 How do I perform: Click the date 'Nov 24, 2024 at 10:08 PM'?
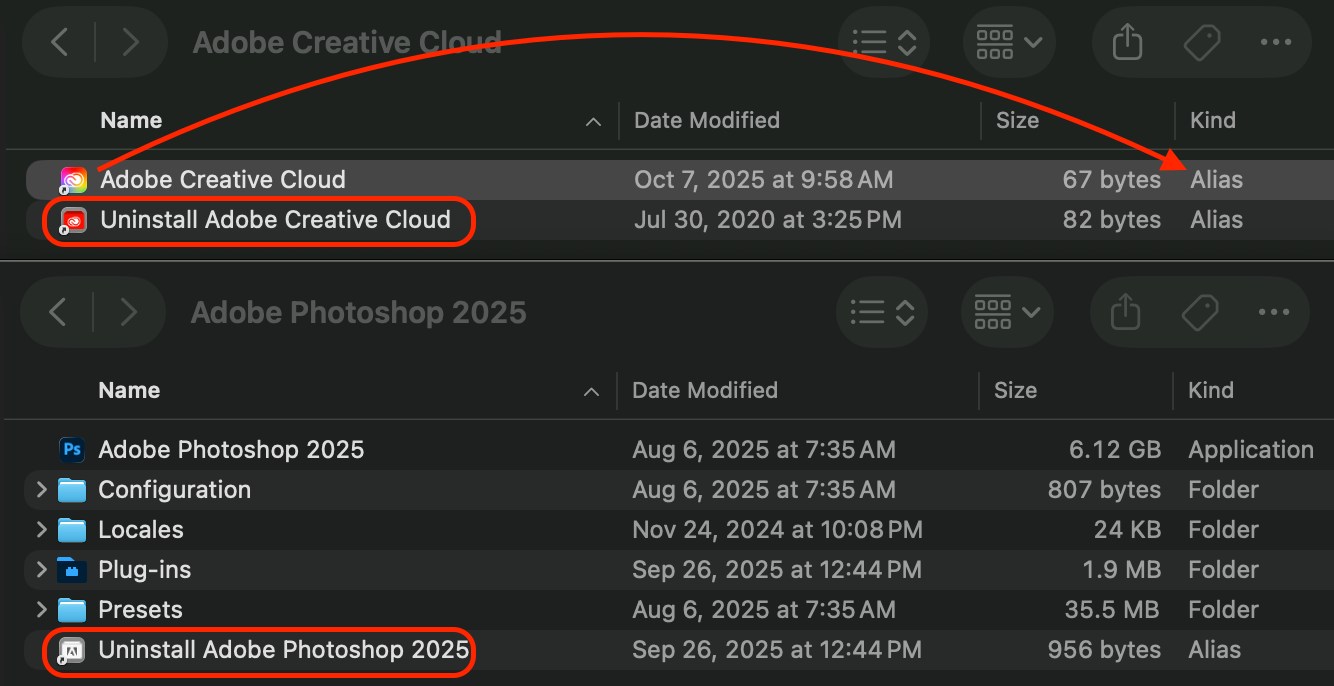777,530
